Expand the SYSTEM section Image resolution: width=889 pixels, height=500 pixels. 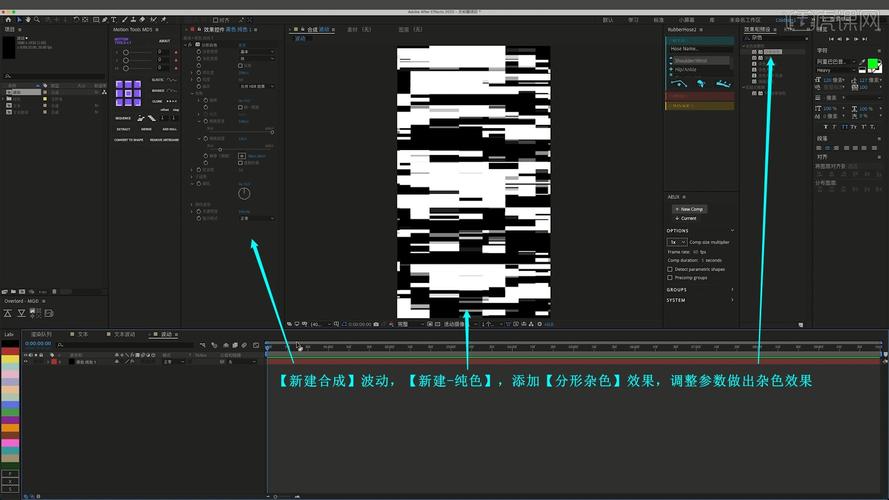[x=700, y=300]
